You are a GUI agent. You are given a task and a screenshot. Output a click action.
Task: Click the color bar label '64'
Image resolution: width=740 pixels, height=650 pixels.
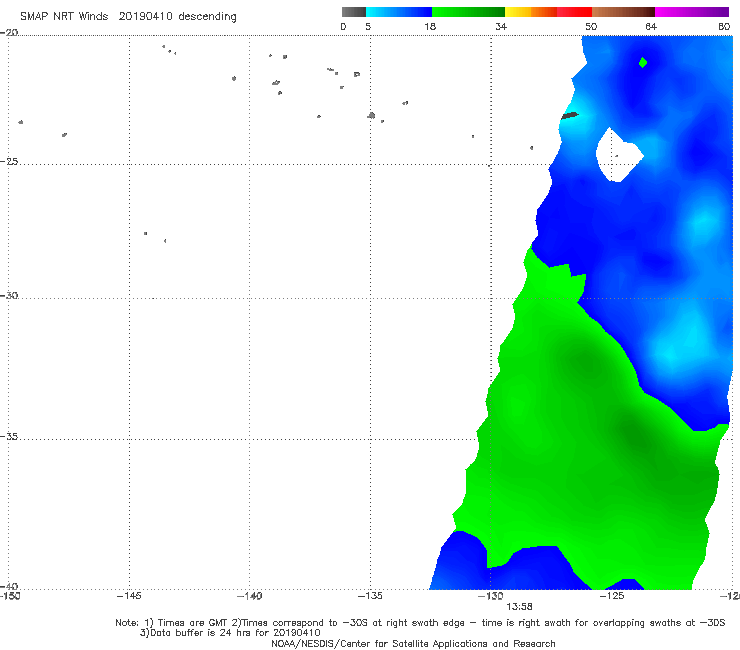tap(651, 27)
